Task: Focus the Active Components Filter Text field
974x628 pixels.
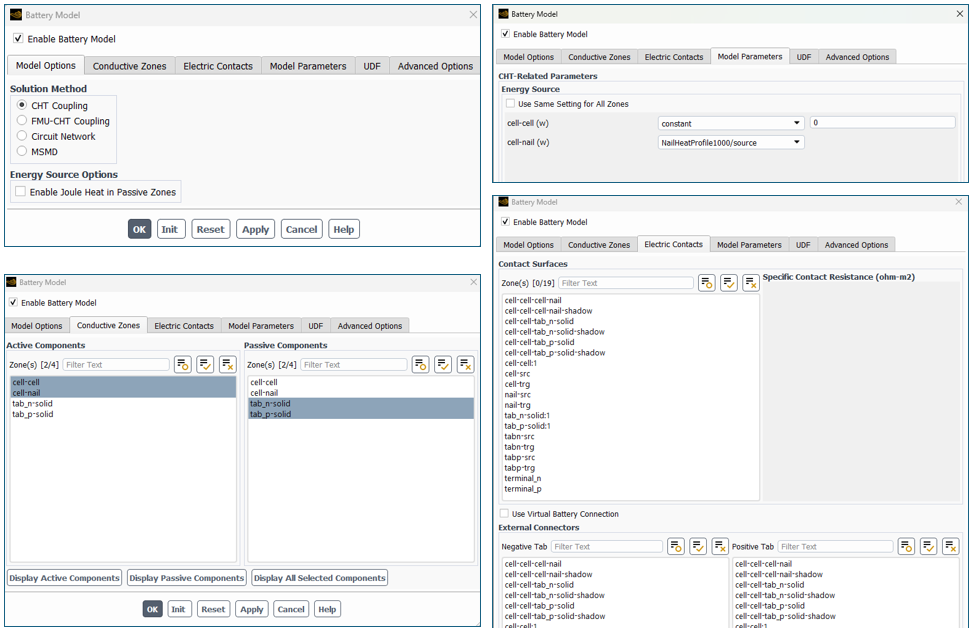Action: click(116, 365)
